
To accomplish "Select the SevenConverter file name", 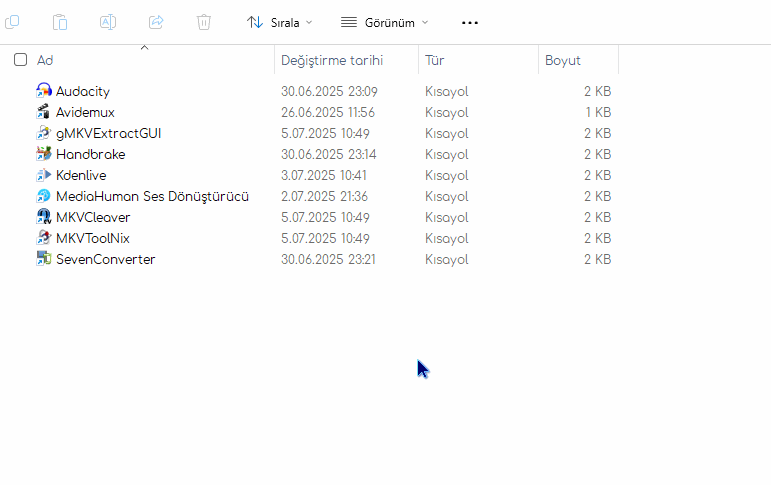I will pos(106,259).
